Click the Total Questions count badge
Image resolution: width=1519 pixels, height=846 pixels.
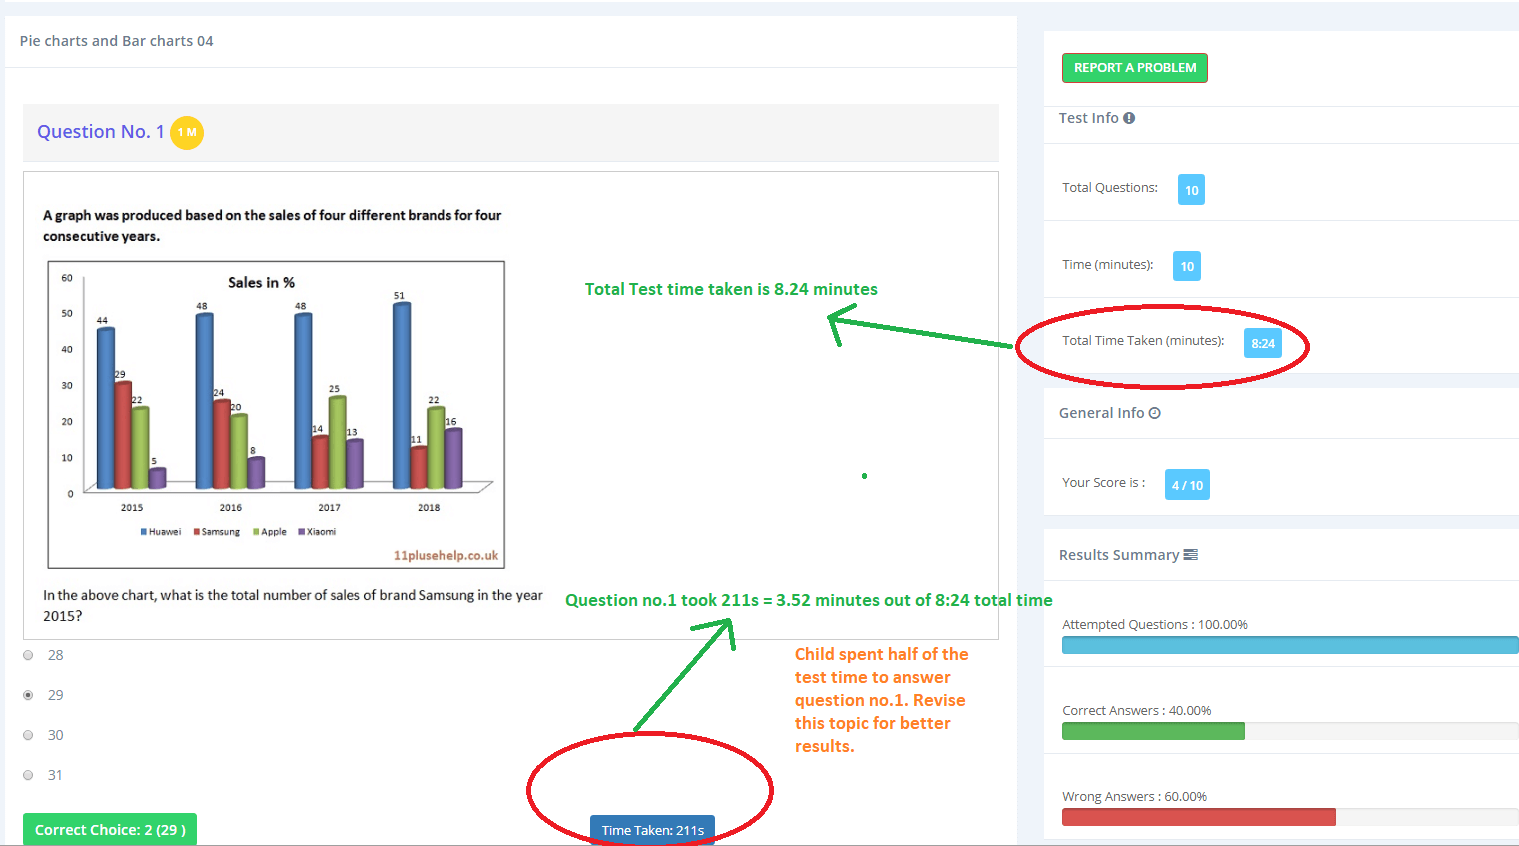click(1191, 190)
